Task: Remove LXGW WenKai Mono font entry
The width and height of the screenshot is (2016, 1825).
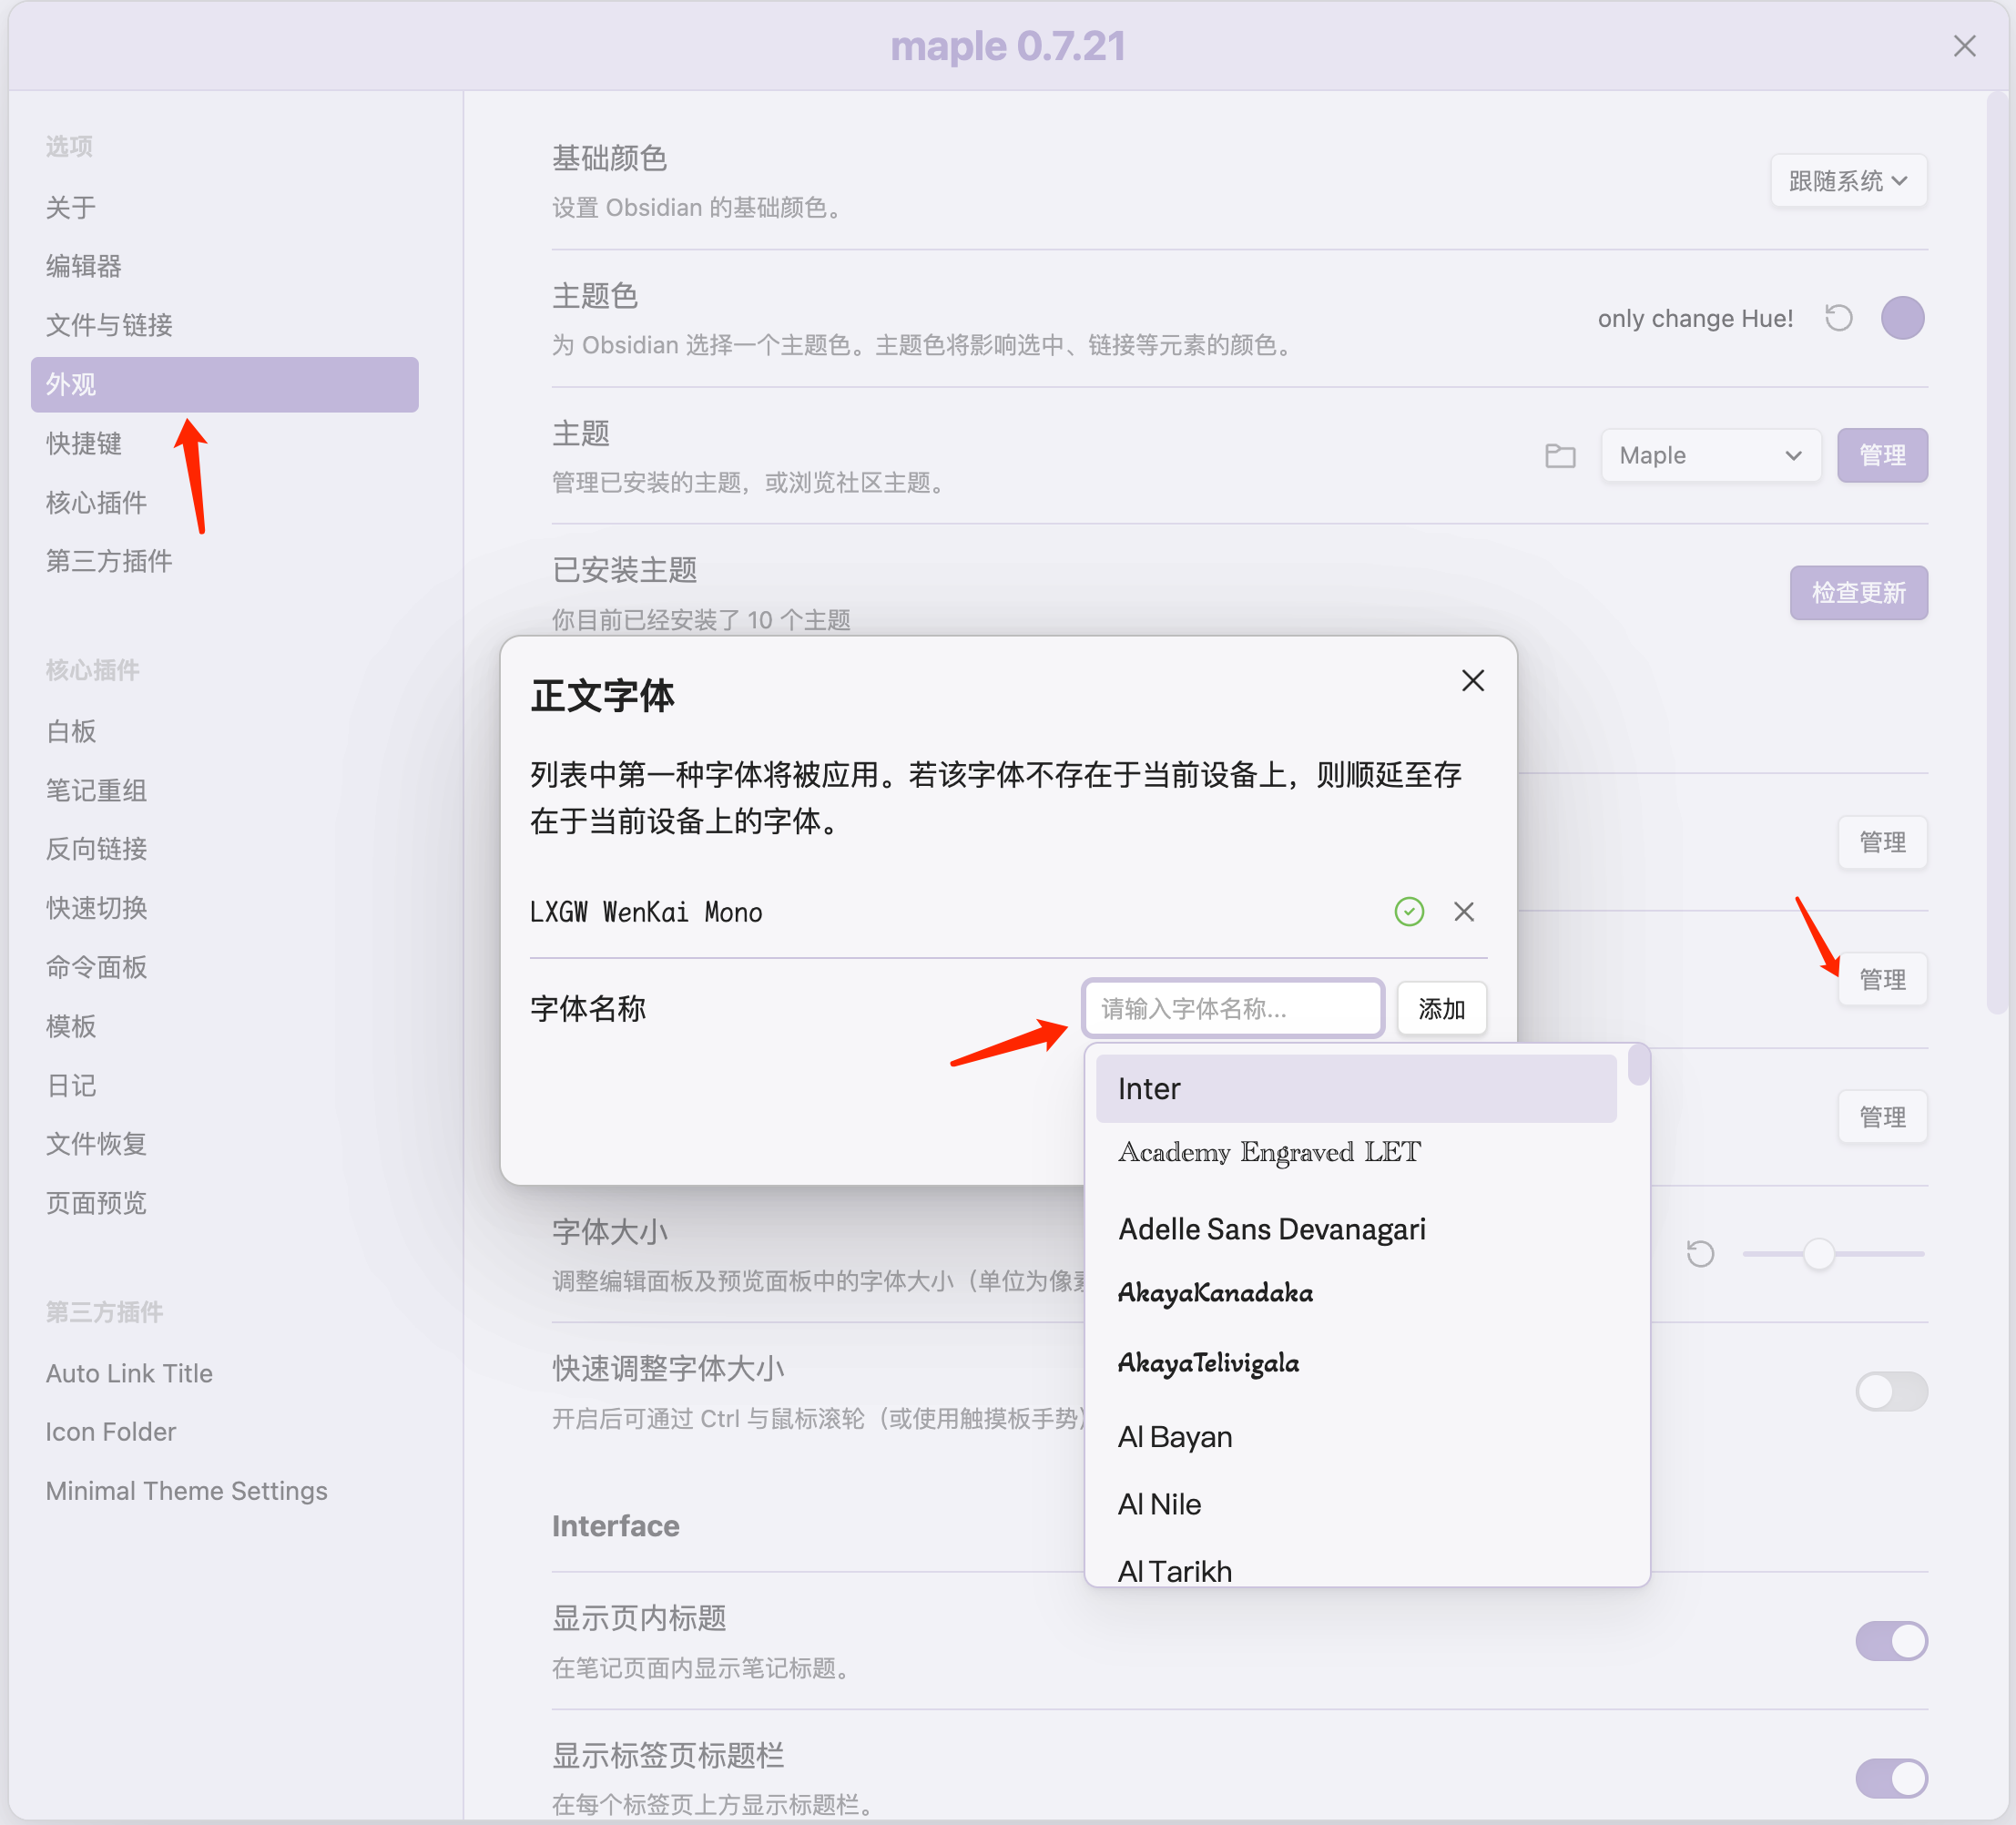Action: (x=1464, y=911)
